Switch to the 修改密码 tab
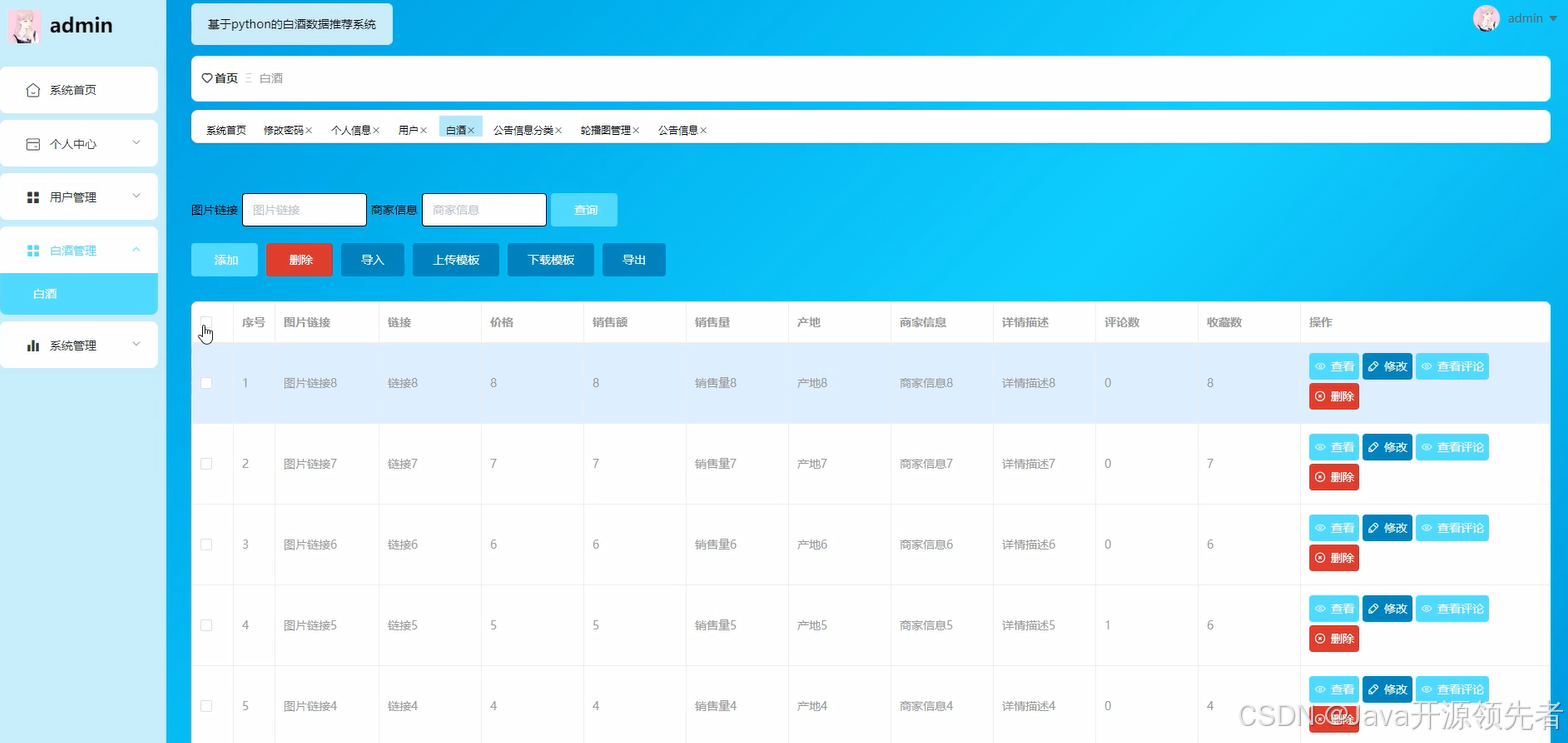1568x743 pixels. (x=284, y=130)
